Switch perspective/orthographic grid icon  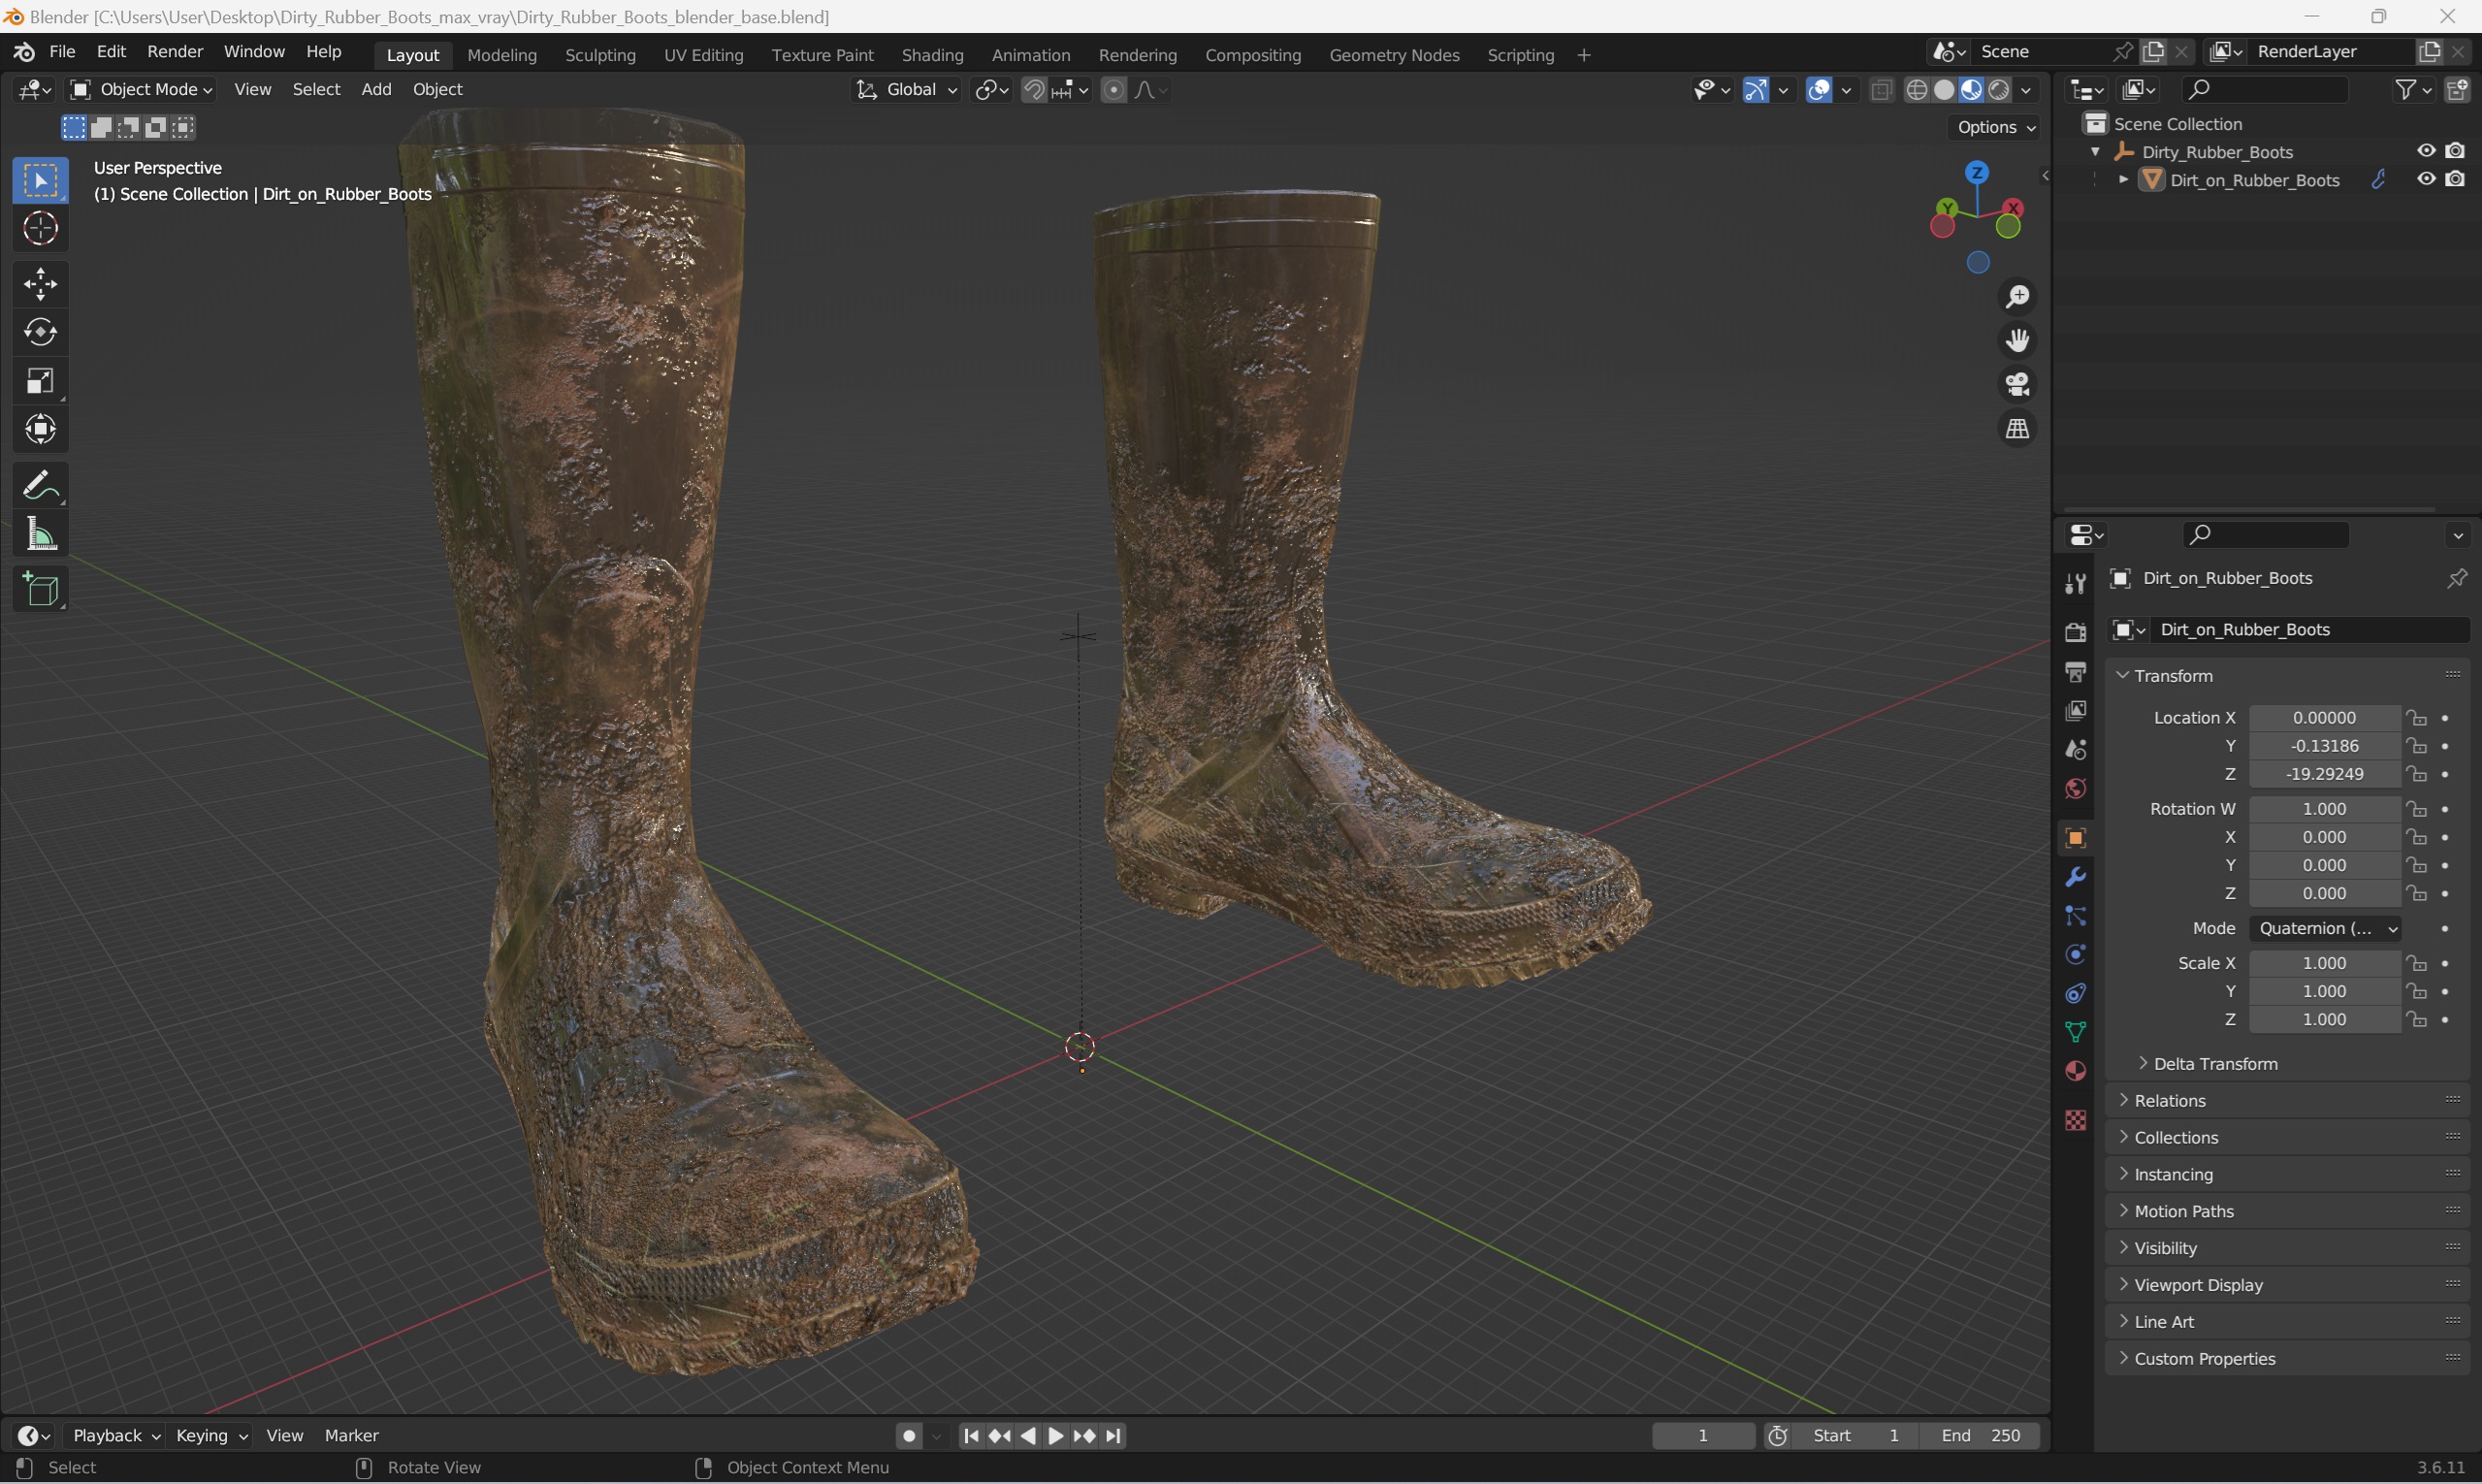pos(2018,428)
